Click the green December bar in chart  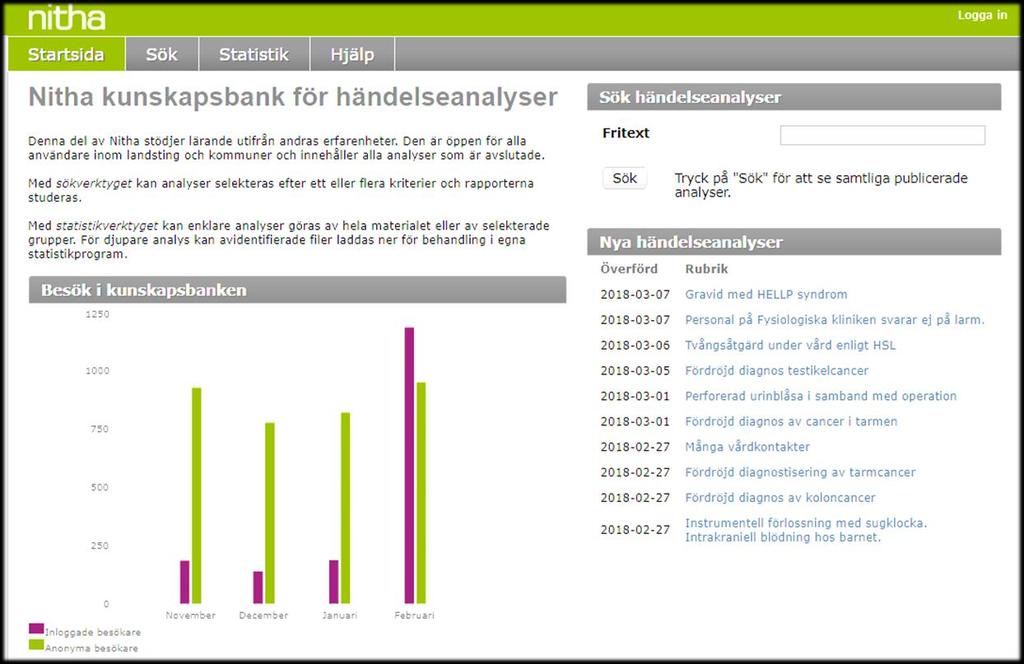click(x=270, y=513)
